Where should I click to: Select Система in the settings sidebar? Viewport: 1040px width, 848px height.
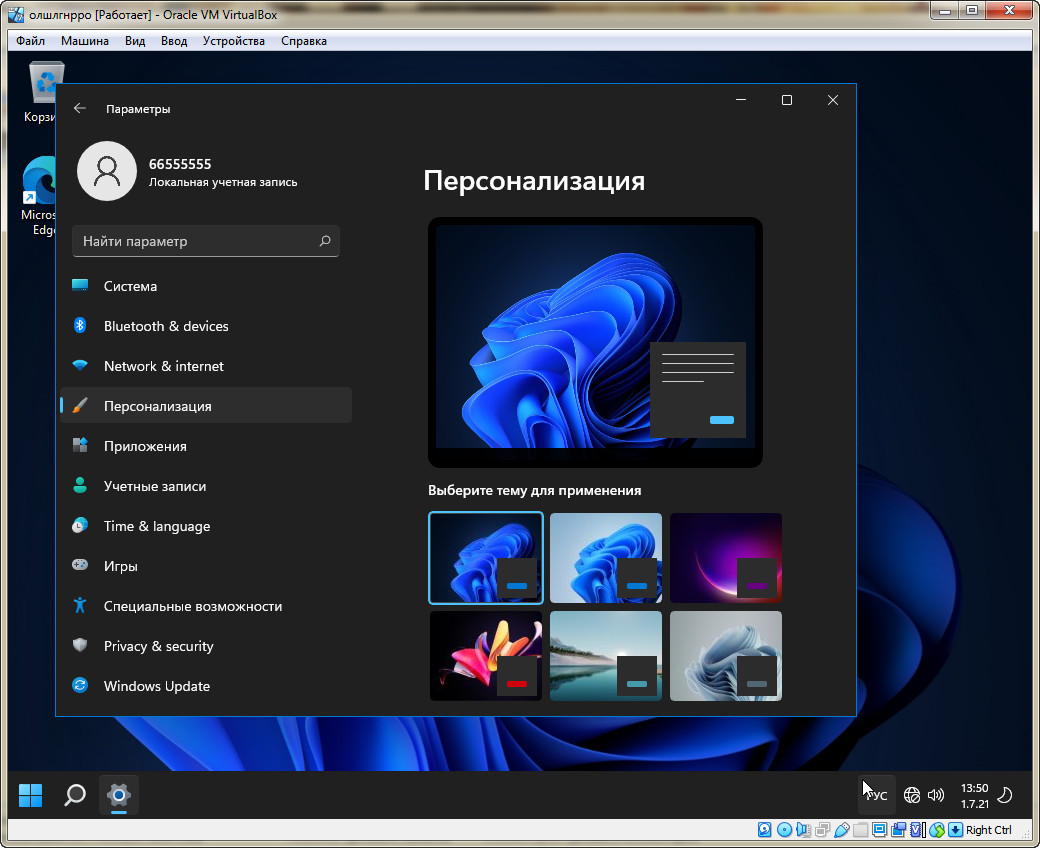tap(130, 286)
